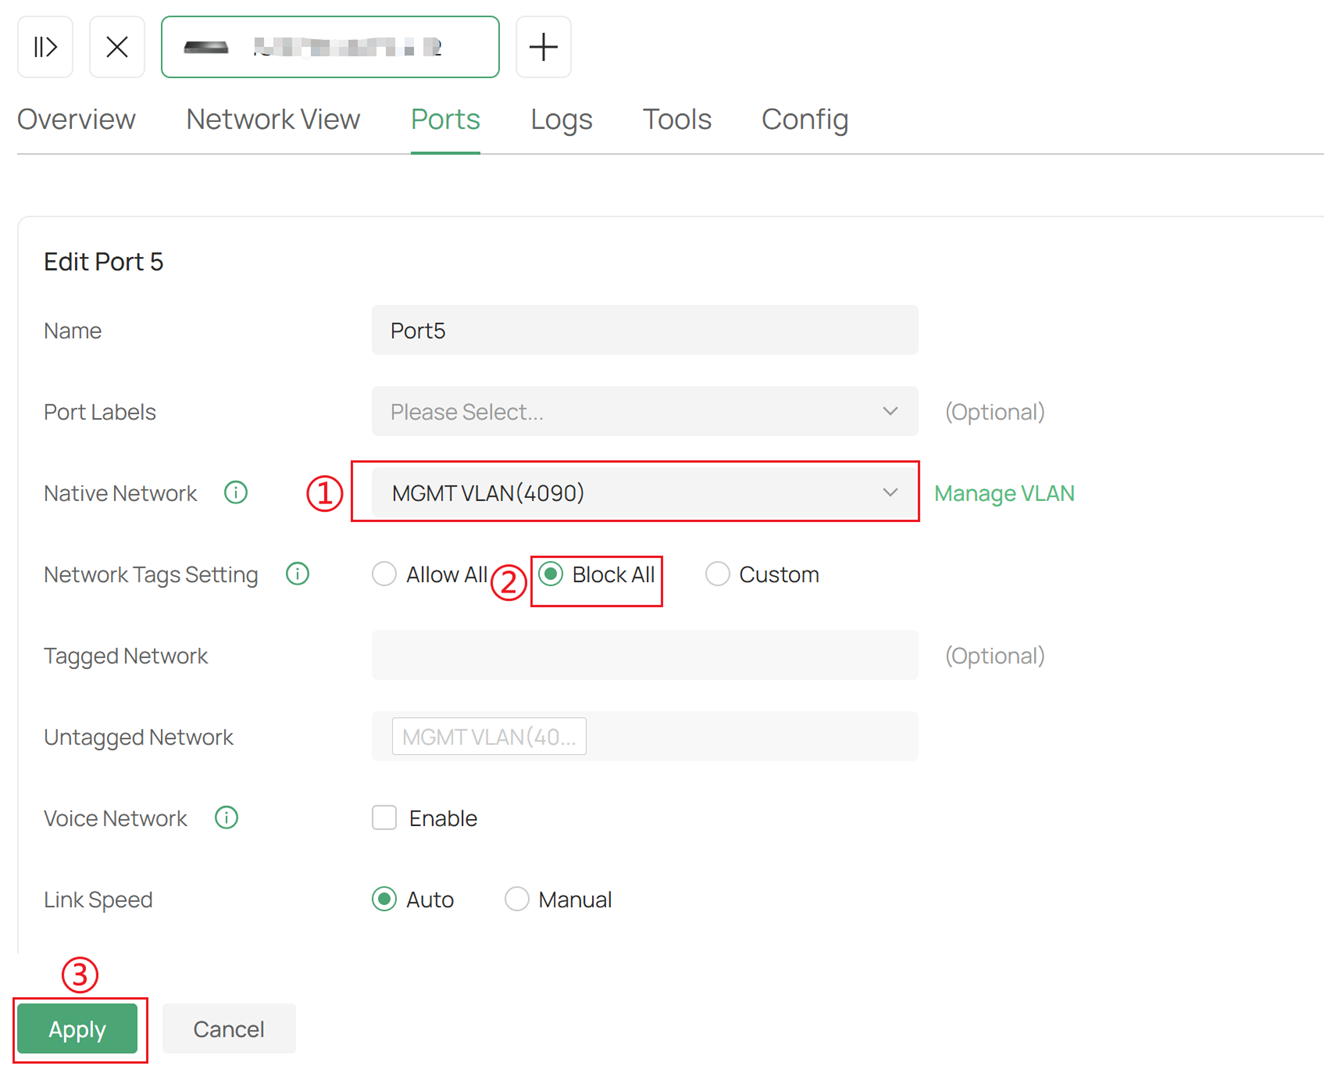Switch to the Network View tab
Screen dimensions: 1324x1066
click(x=273, y=119)
